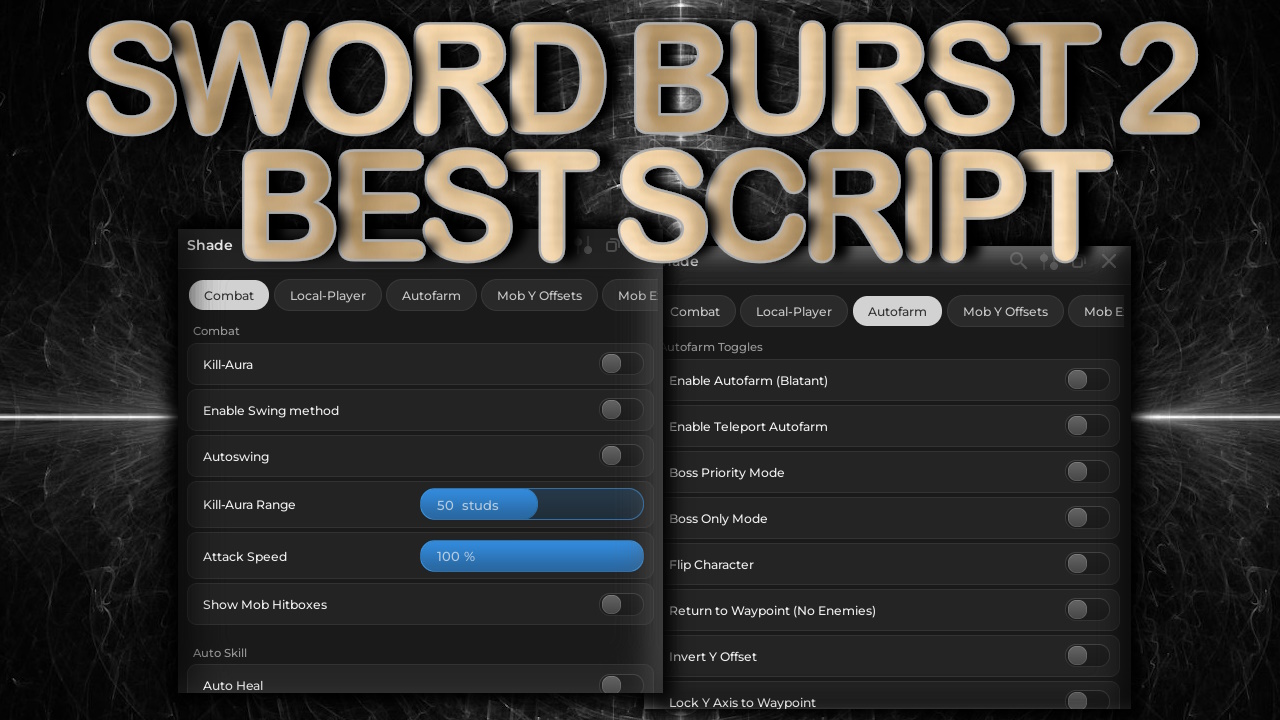This screenshot has width=1280, height=720.
Task: Switch to the Autofarm tab in the left window
Action: click(x=431, y=295)
